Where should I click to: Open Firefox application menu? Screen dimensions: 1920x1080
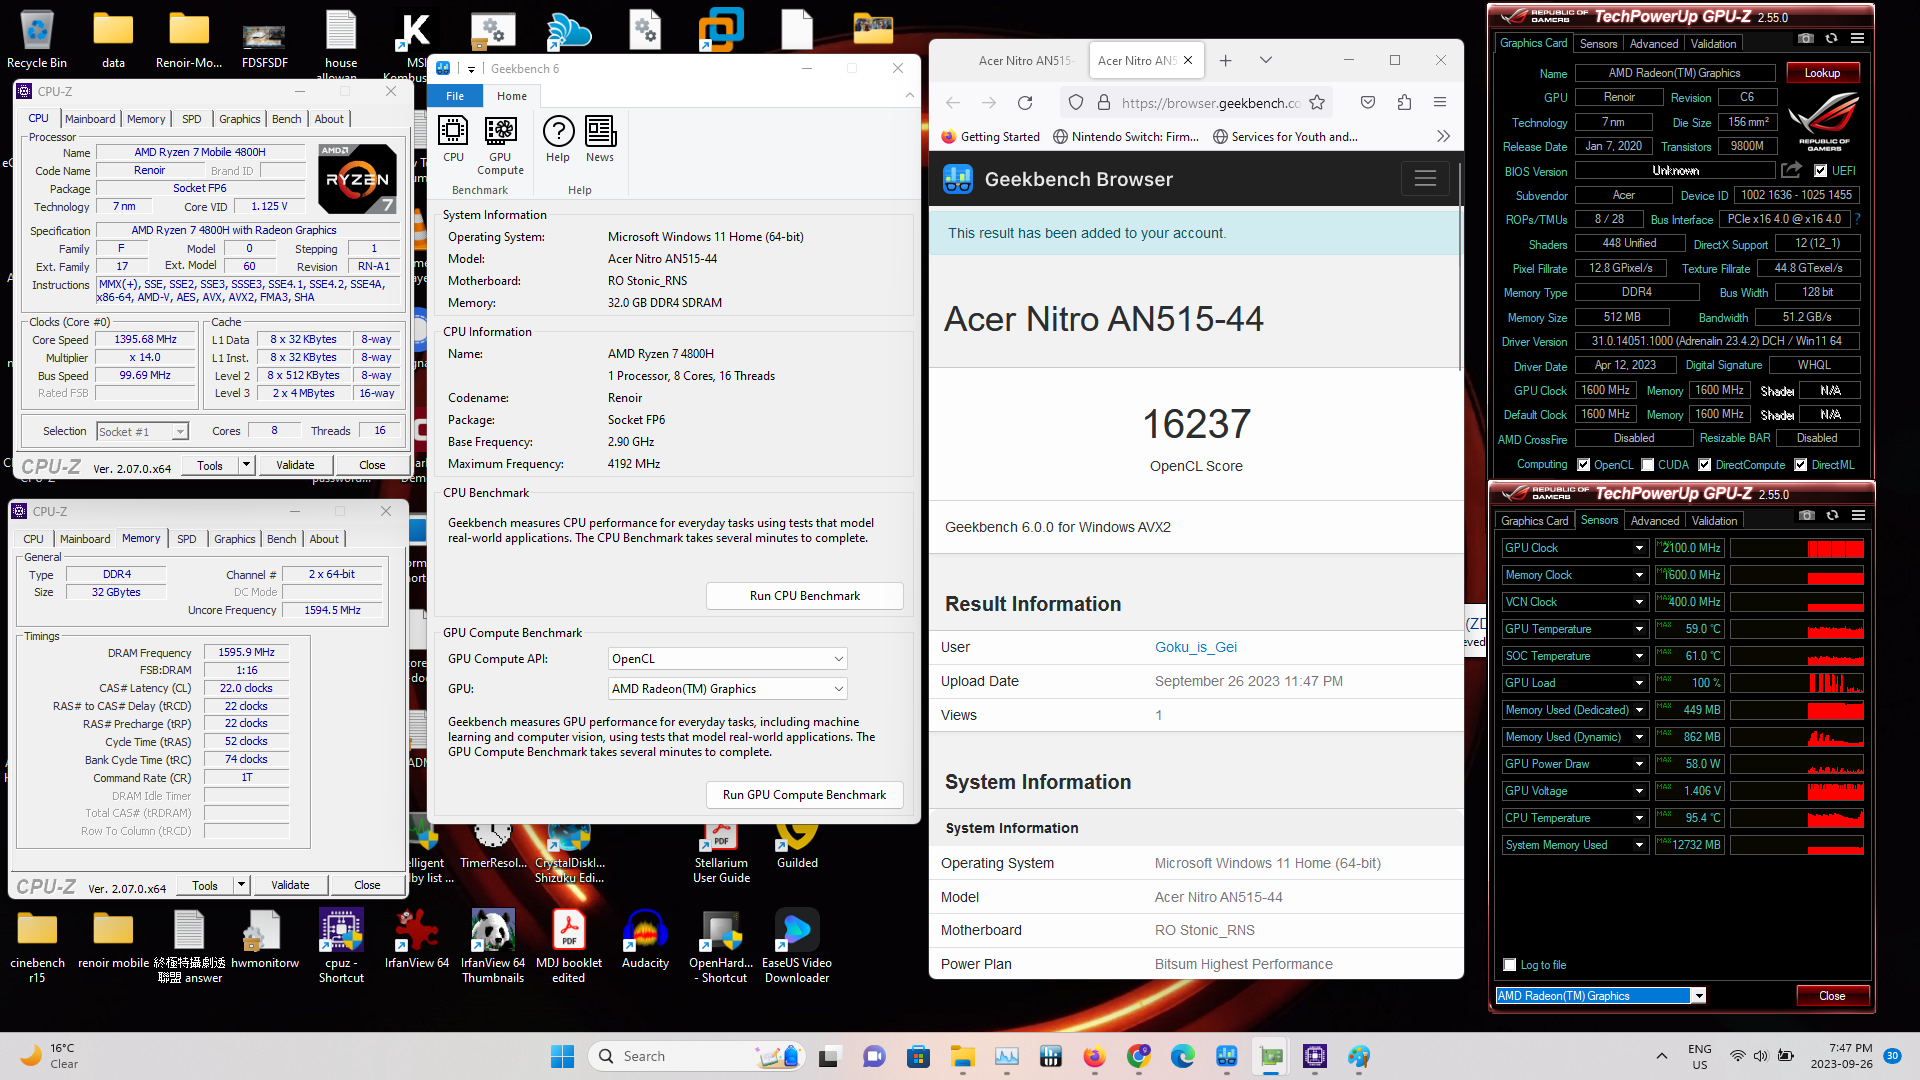click(x=1440, y=103)
